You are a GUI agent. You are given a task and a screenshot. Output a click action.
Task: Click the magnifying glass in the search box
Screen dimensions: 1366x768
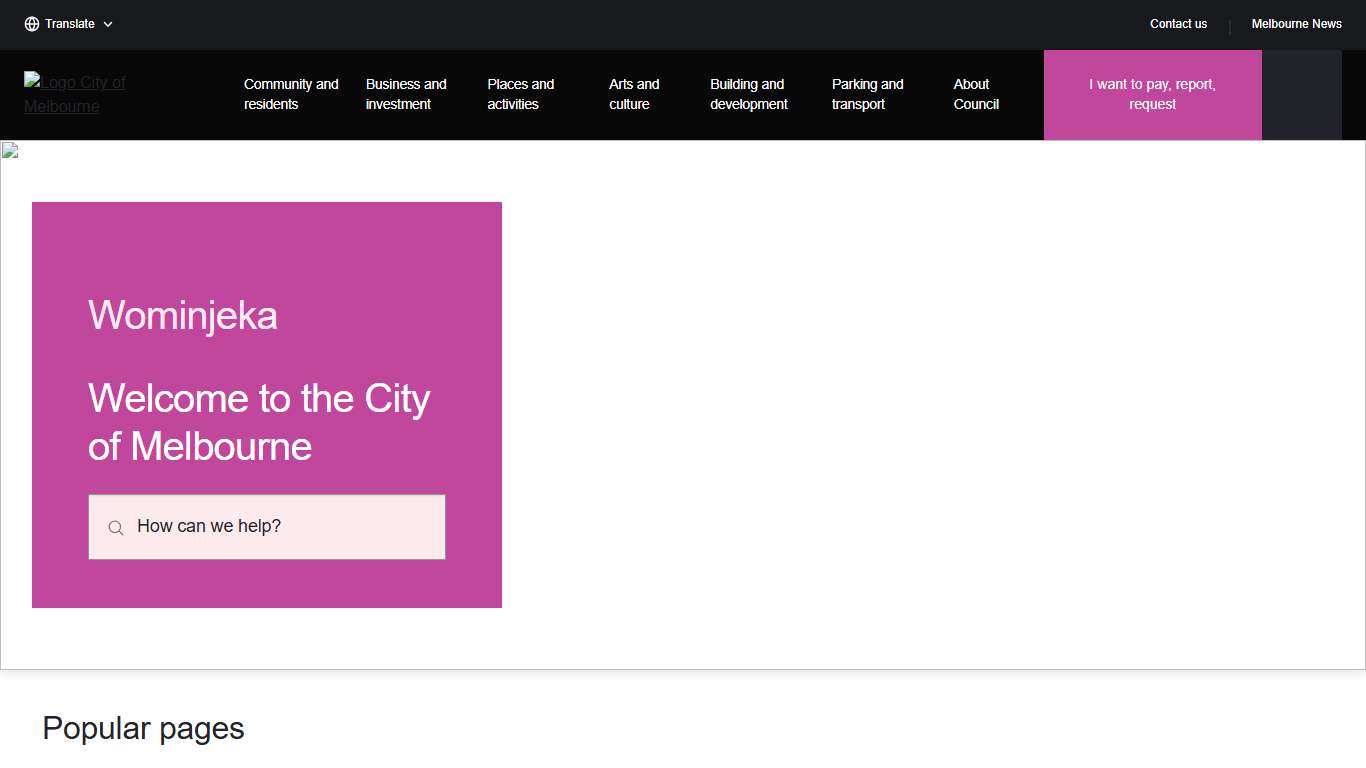[x=115, y=527]
